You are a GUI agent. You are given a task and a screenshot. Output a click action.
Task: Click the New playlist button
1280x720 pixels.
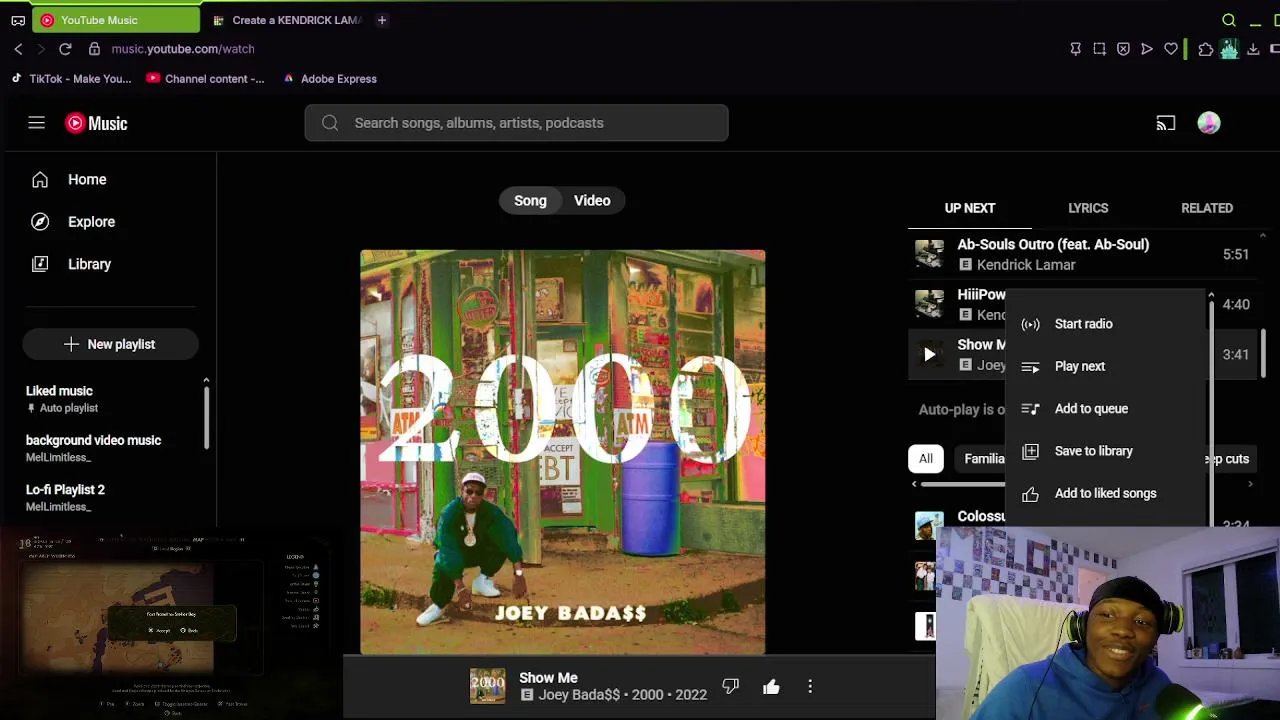[110, 344]
